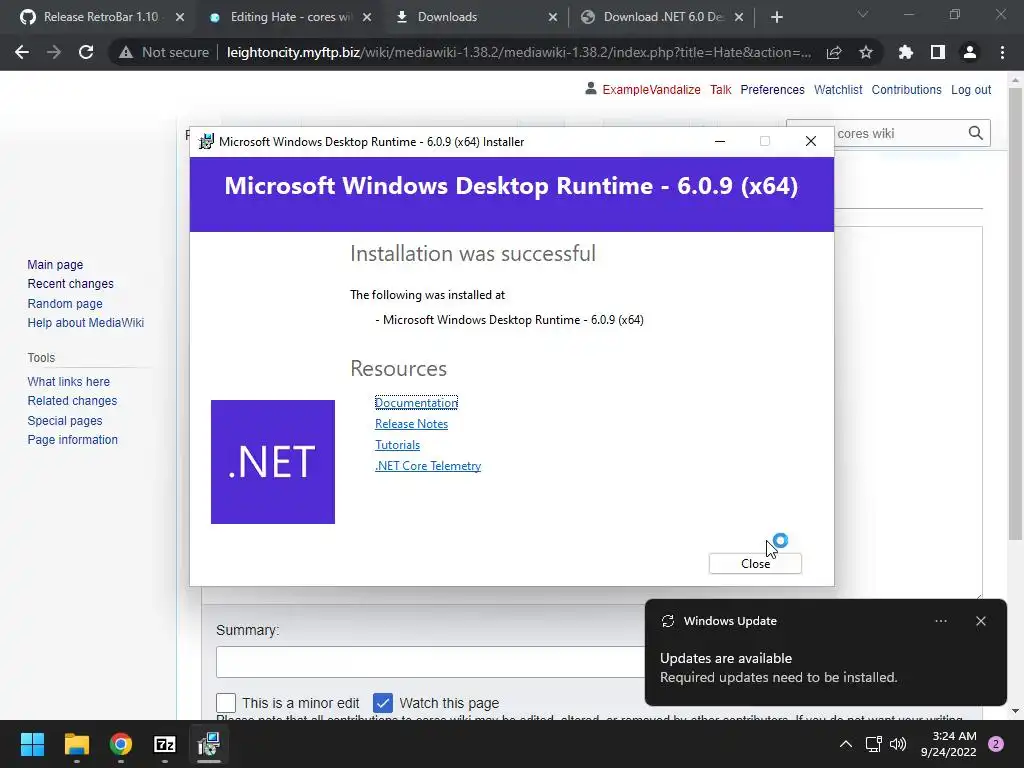This screenshot has width=1024, height=768.
Task: Open the Release Notes link
Action: (411, 423)
